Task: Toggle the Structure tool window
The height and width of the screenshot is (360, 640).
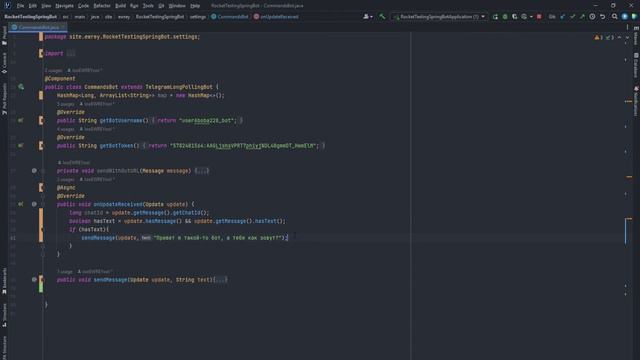Action: (4, 315)
